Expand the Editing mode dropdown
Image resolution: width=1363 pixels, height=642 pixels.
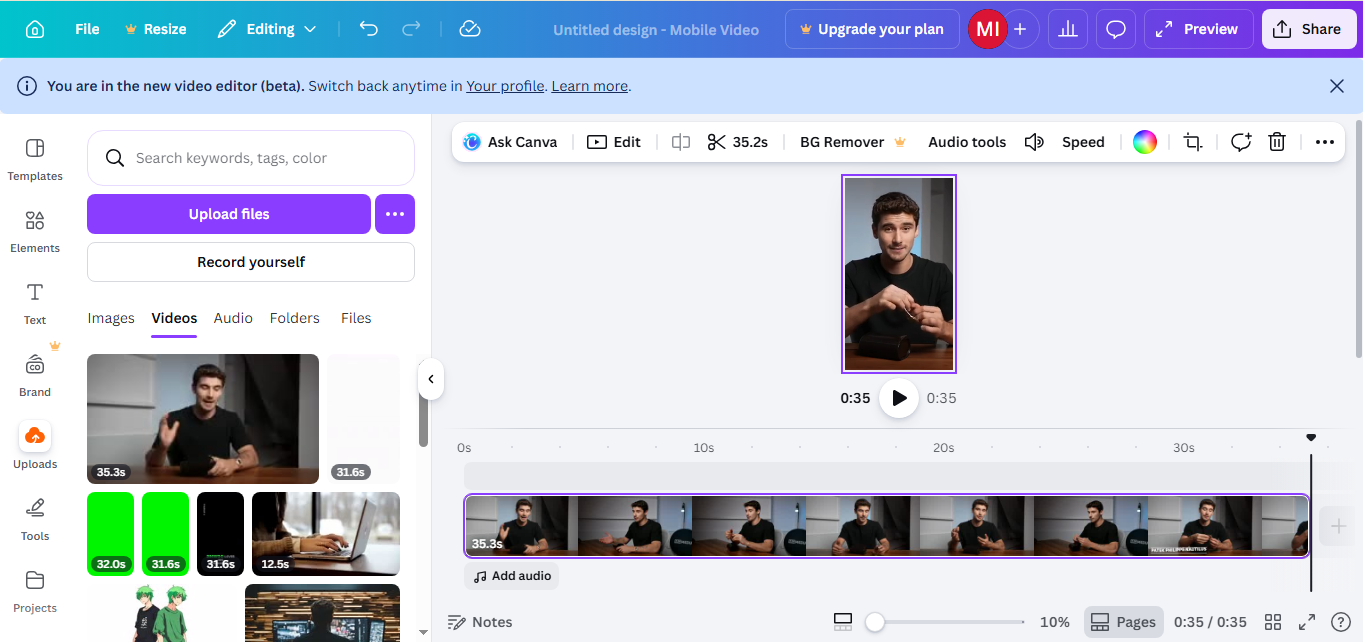267,29
